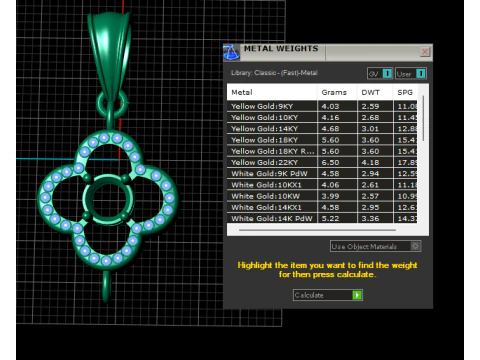Viewport: 480px width, 360px height.
Task: Click the Metal Weights title bar text
Action: (x=281, y=49)
